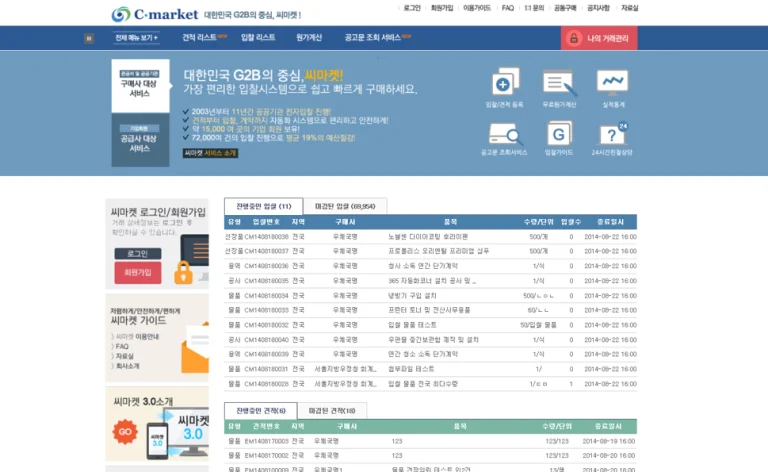This screenshot has height=472, width=768.
Task: Open bid CM1408180037 row
Action: pos(431,251)
